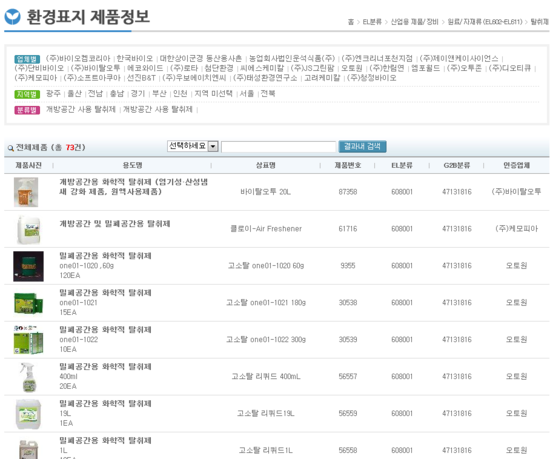Click the 인증업체 column header
Screen dimensions: 550x459
pos(516,166)
